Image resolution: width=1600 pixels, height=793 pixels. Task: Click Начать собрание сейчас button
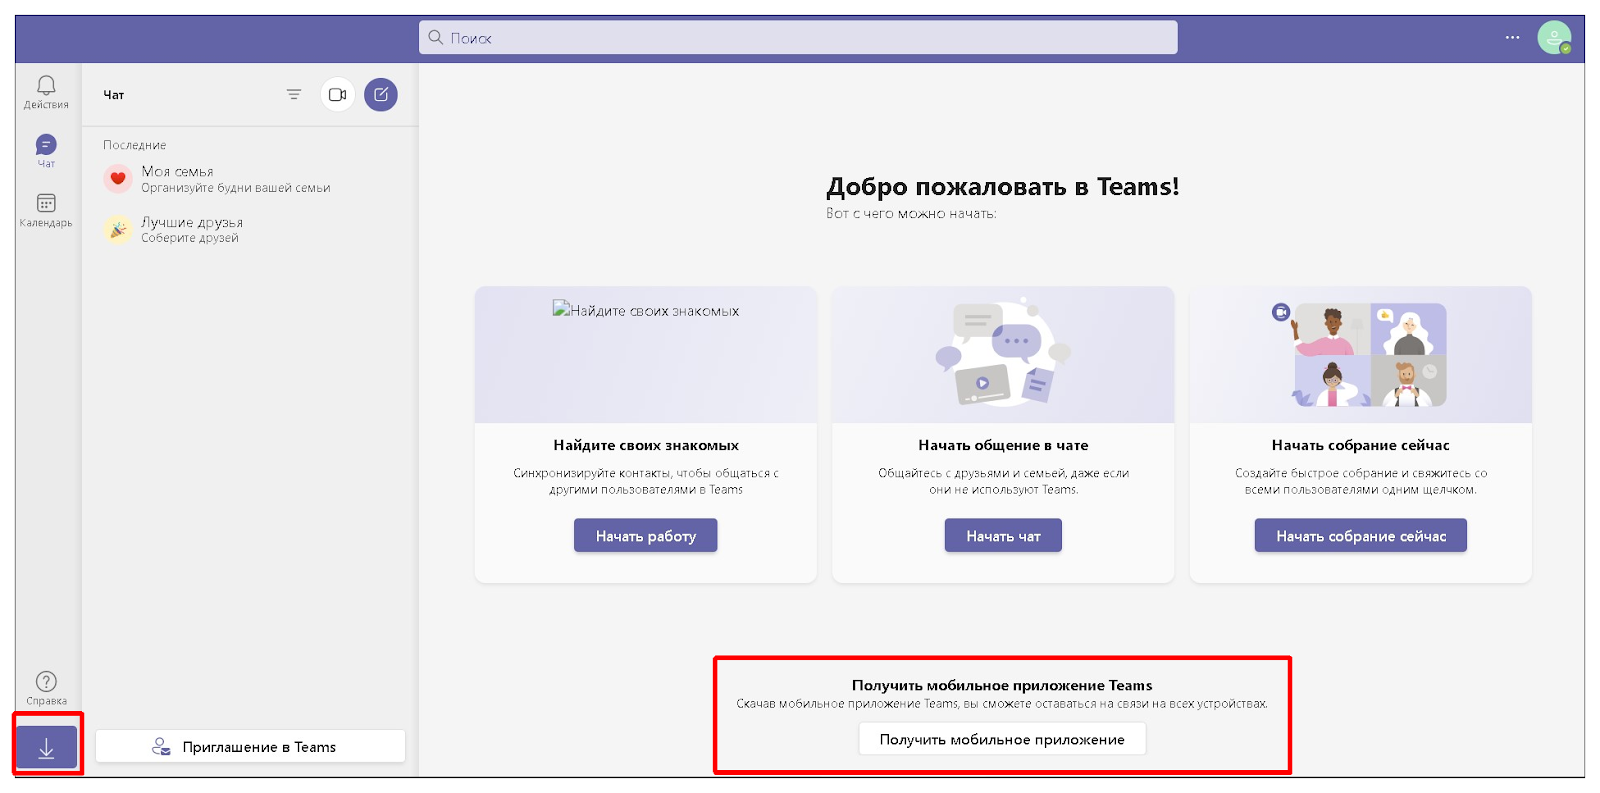tap(1360, 536)
